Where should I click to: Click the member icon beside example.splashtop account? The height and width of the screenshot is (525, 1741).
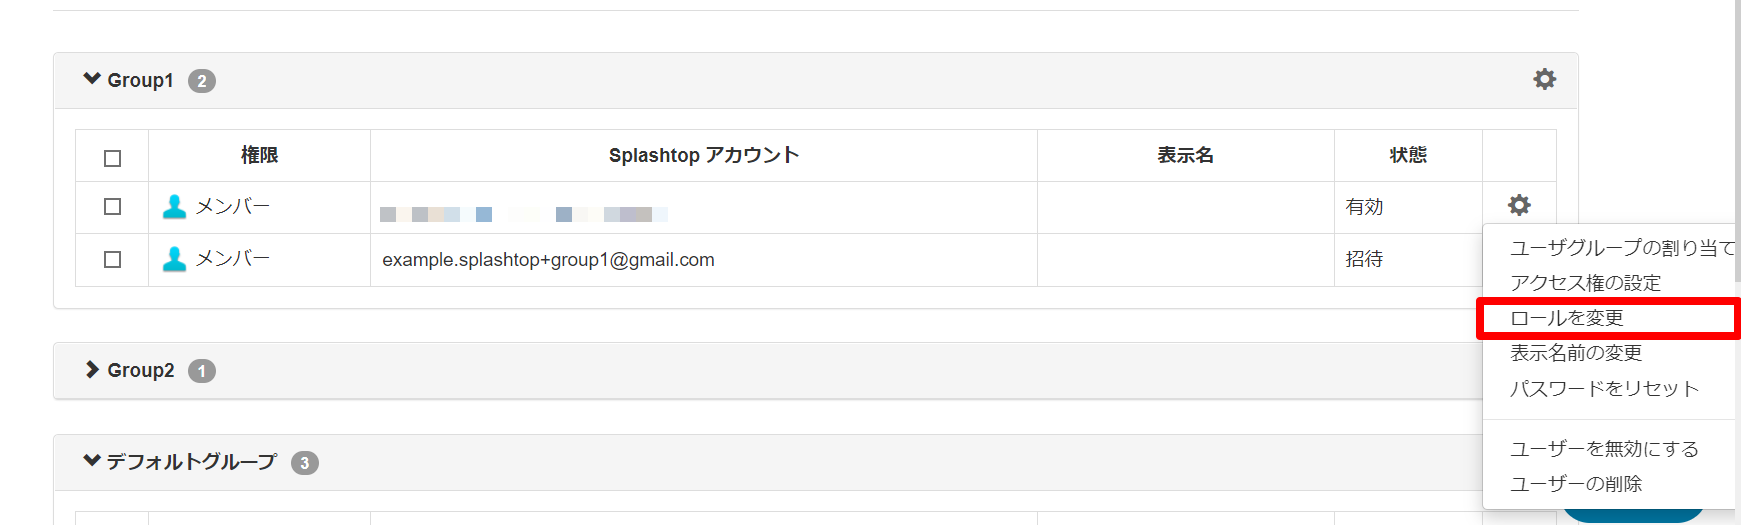[x=174, y=258]
